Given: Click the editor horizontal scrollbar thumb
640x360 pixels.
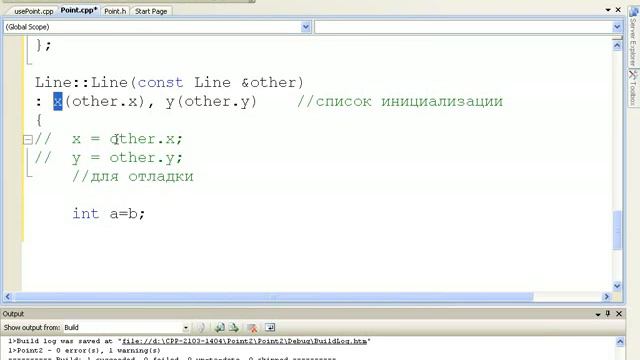Looking at the screenshot, I should (x=273, y=297).
